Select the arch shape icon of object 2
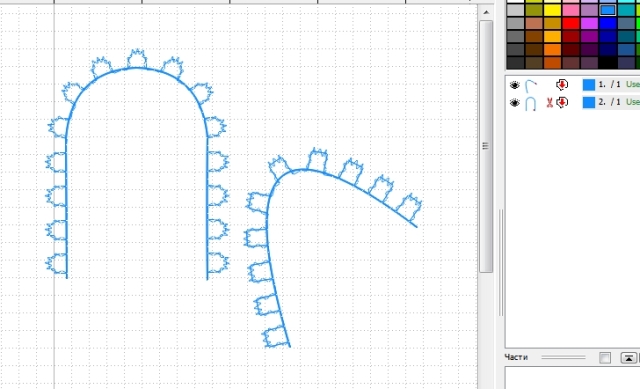640x389 pixels. [x=531, y=104]
